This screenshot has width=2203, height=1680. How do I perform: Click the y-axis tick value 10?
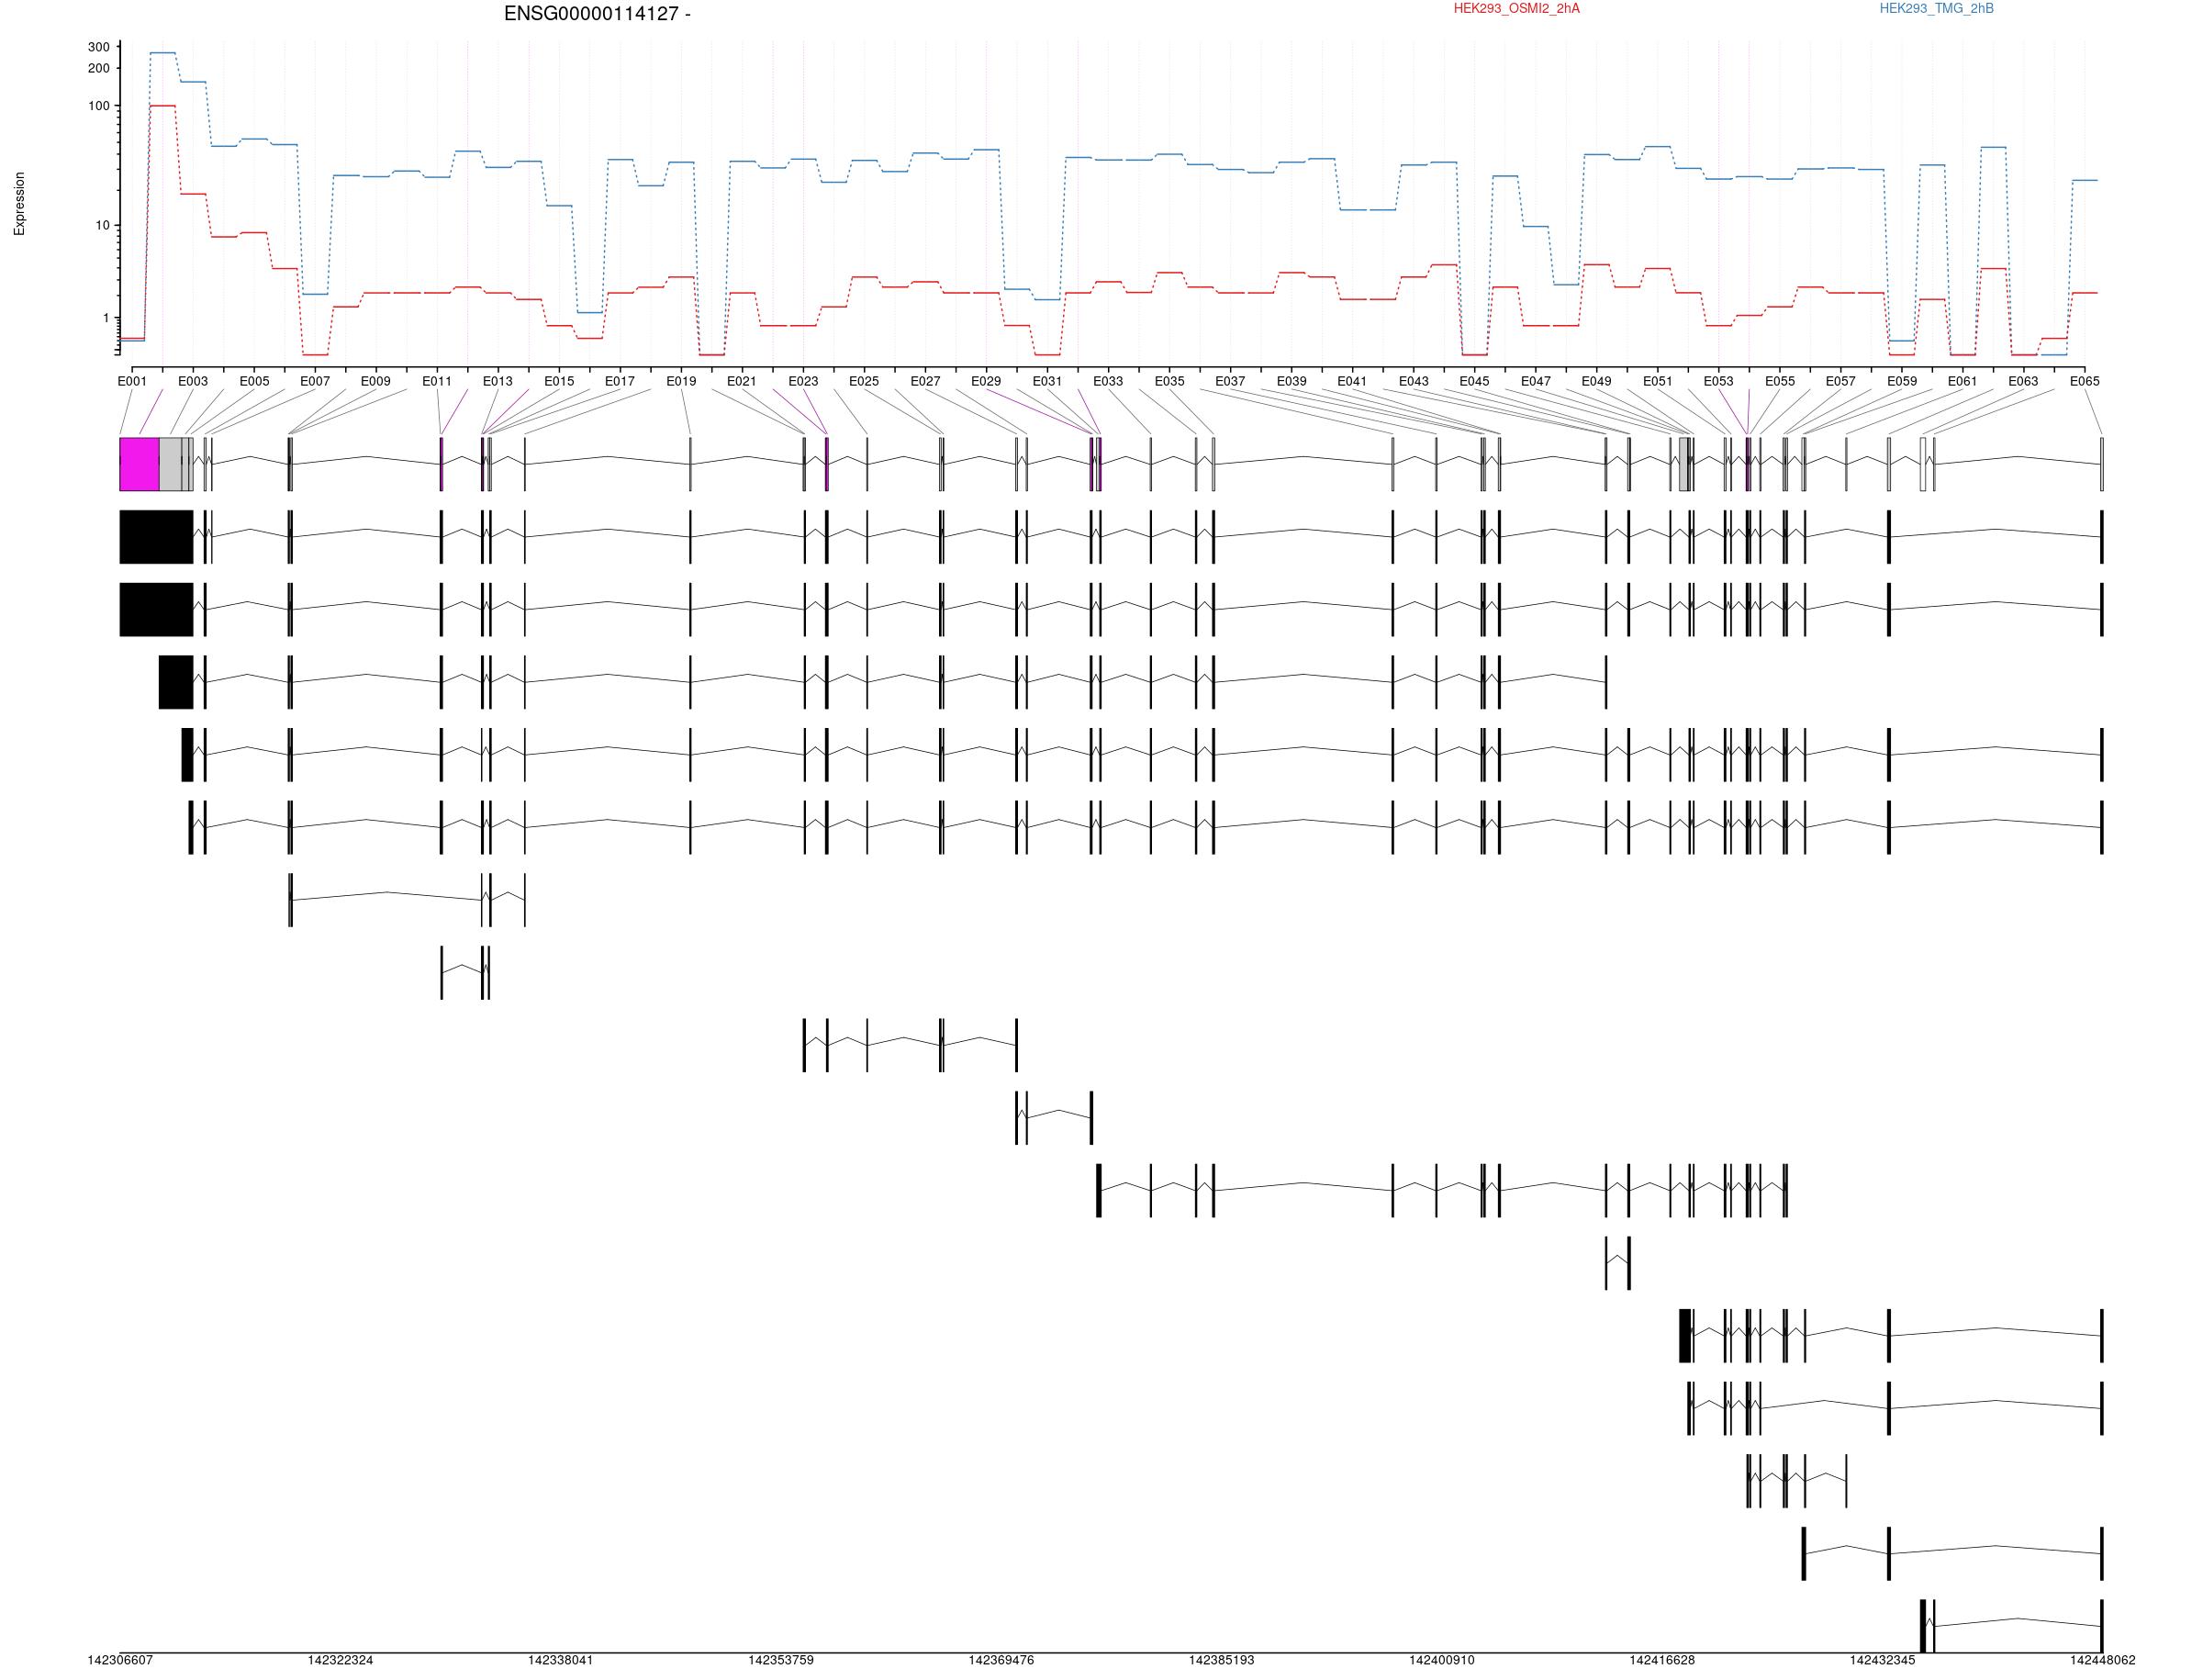pyautogui.click(x=103, y=226)
